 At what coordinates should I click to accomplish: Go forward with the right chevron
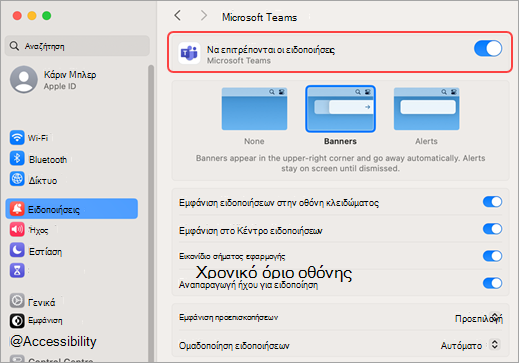(x=204, y=16)
